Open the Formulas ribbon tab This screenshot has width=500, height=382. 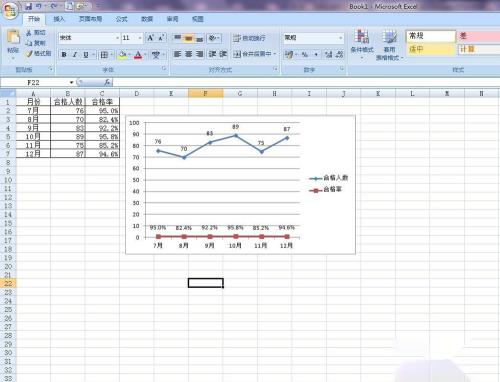[x=121, y=19]
